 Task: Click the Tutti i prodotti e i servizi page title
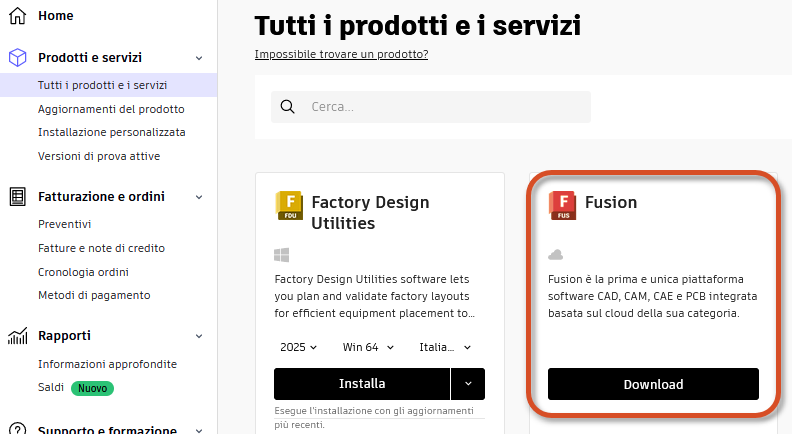418,25
